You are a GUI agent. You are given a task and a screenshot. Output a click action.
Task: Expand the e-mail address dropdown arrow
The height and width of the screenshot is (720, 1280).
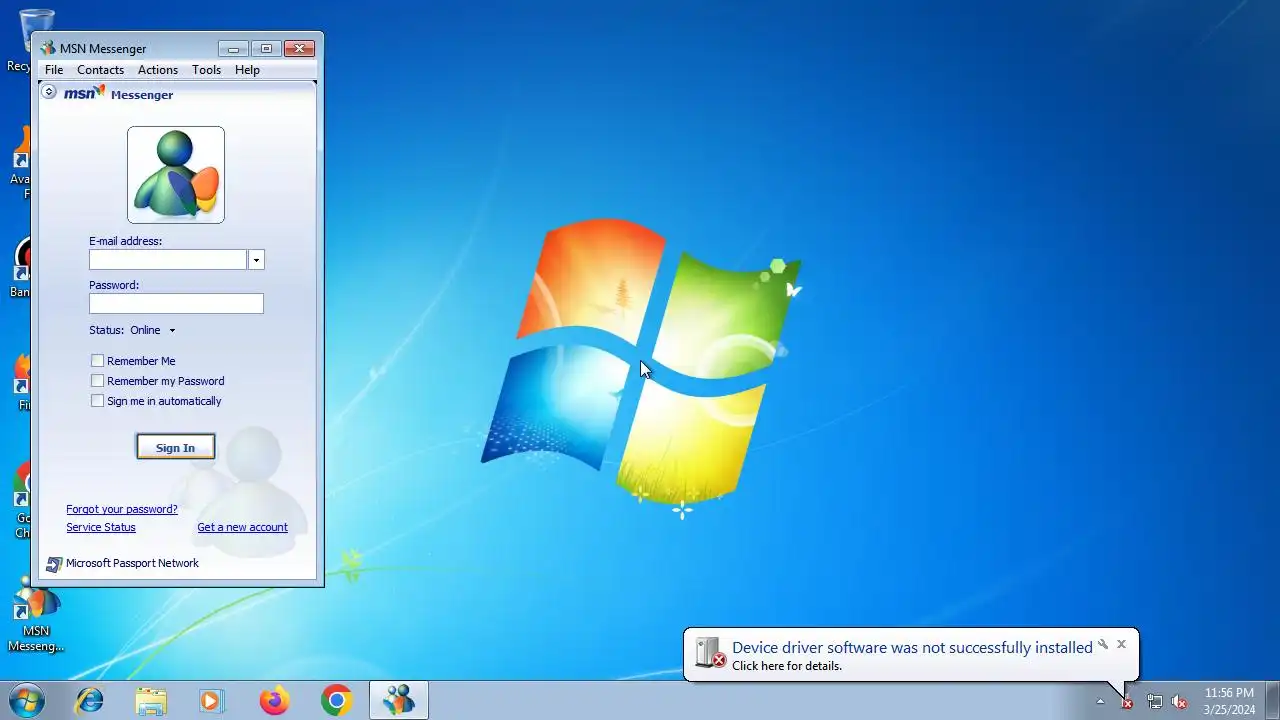(x=256, y=260)
